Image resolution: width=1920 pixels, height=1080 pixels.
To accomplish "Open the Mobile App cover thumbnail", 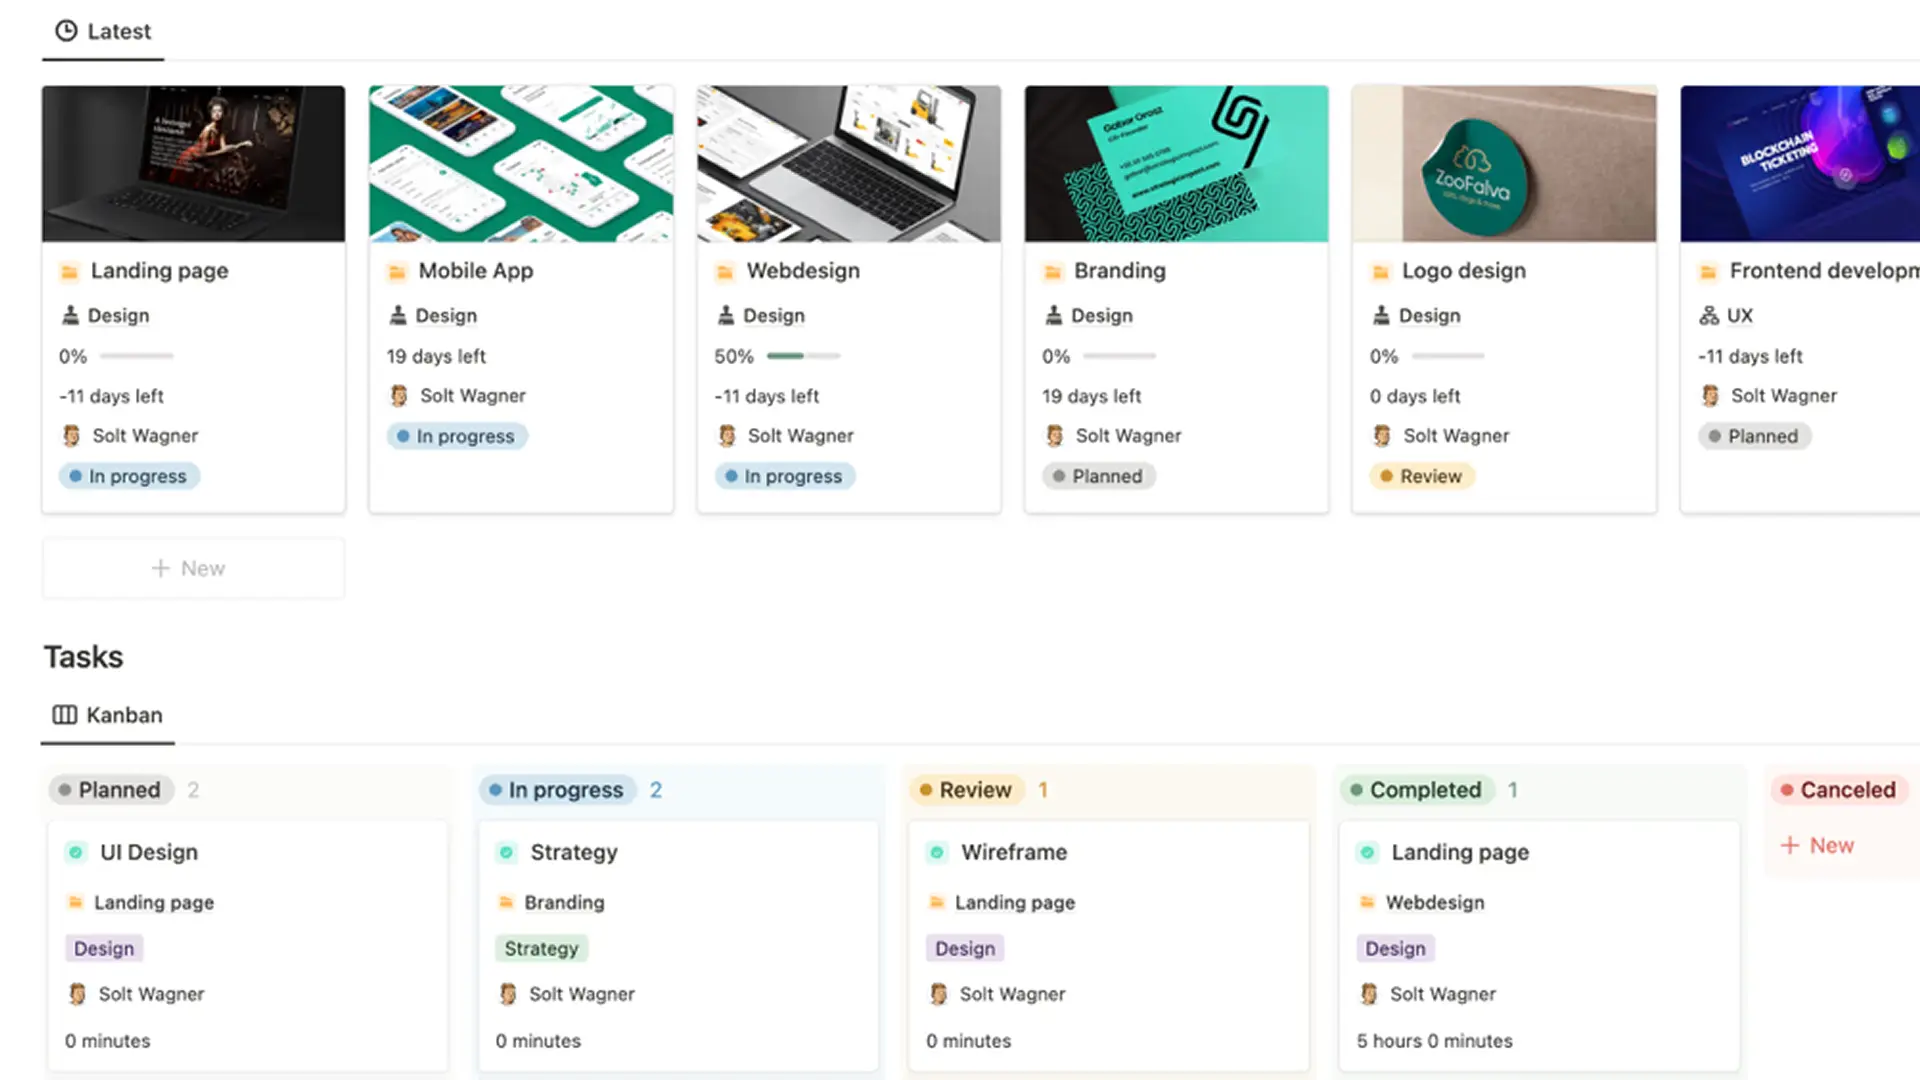I will click(x=521, y=164).
